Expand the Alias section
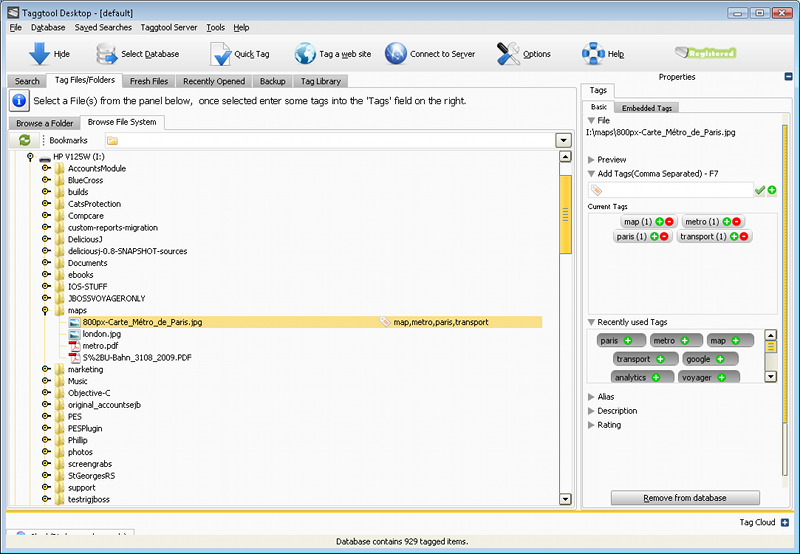Image resolution: width=800 pixels, height=554 pixels. point(591,397)
